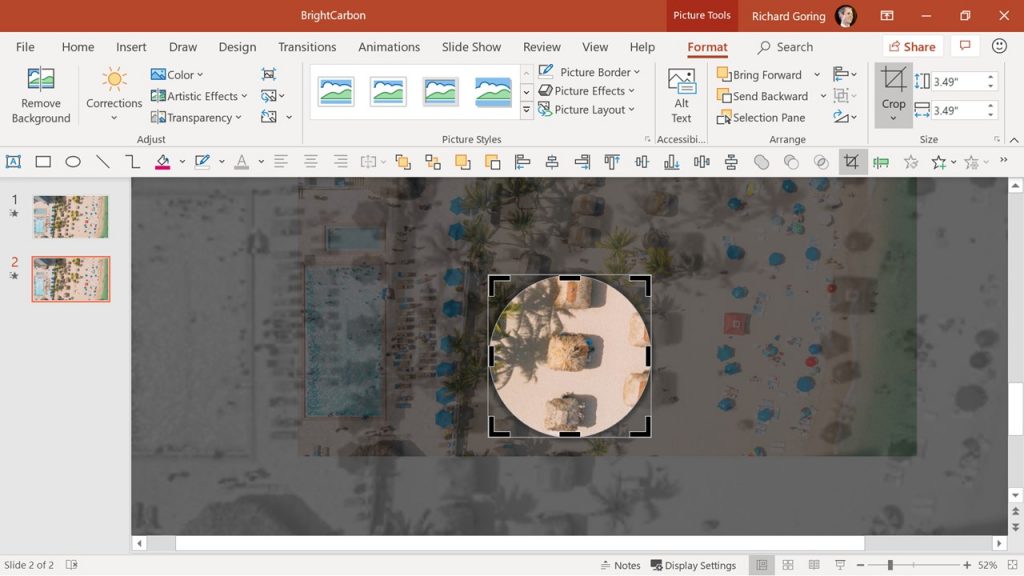Open the Color dropdown

point(180,74)
